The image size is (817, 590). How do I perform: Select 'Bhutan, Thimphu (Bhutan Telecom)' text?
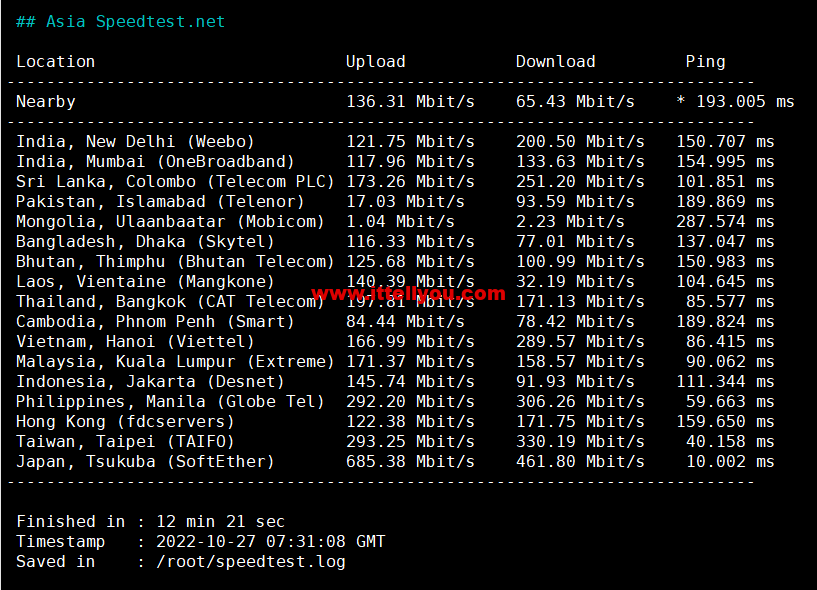coord(175,262)
